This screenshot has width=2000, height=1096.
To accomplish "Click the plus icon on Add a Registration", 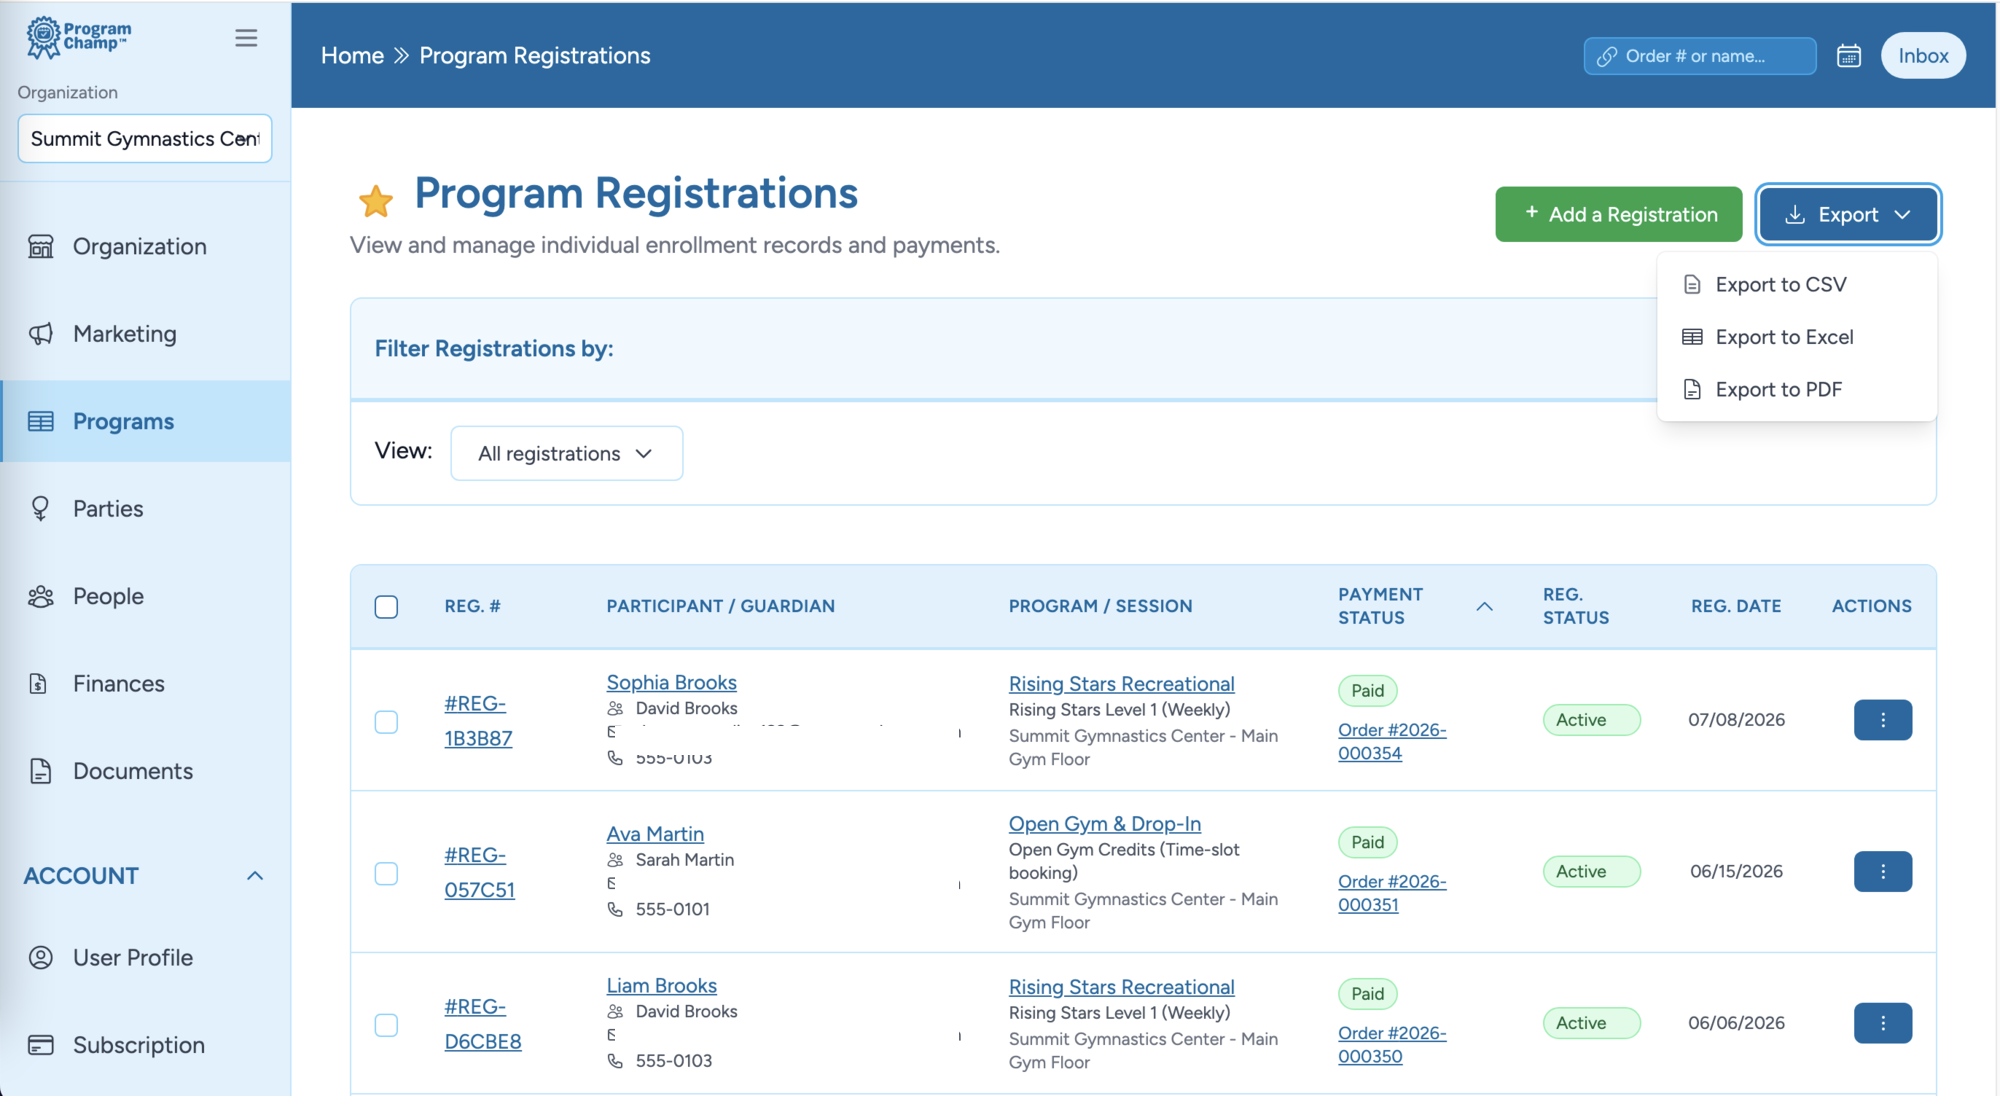I will pyautogui.click(x=1531, y=212).
